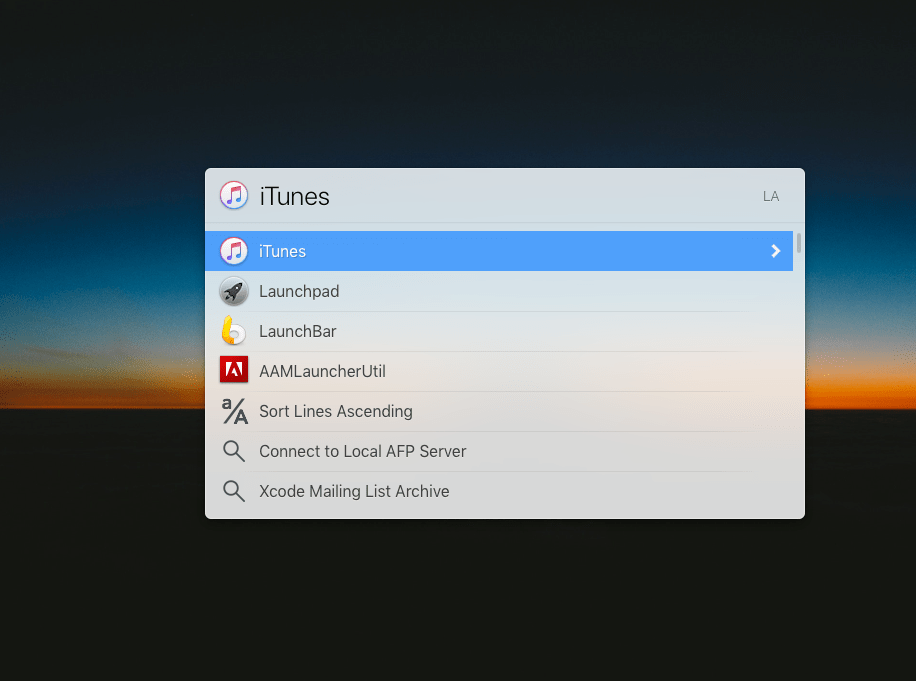Click the red Adobe AAMLauncherUtil icon

point(234,370)
